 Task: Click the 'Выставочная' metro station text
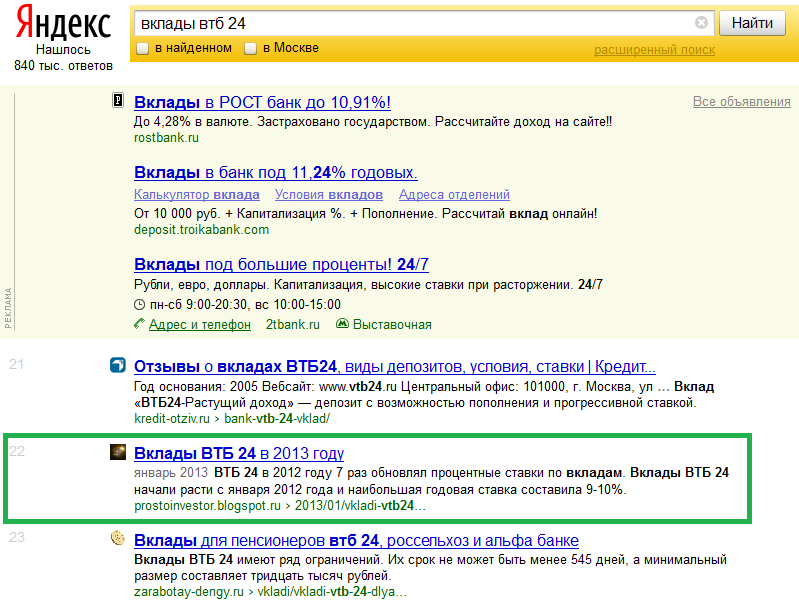(392, 325)
